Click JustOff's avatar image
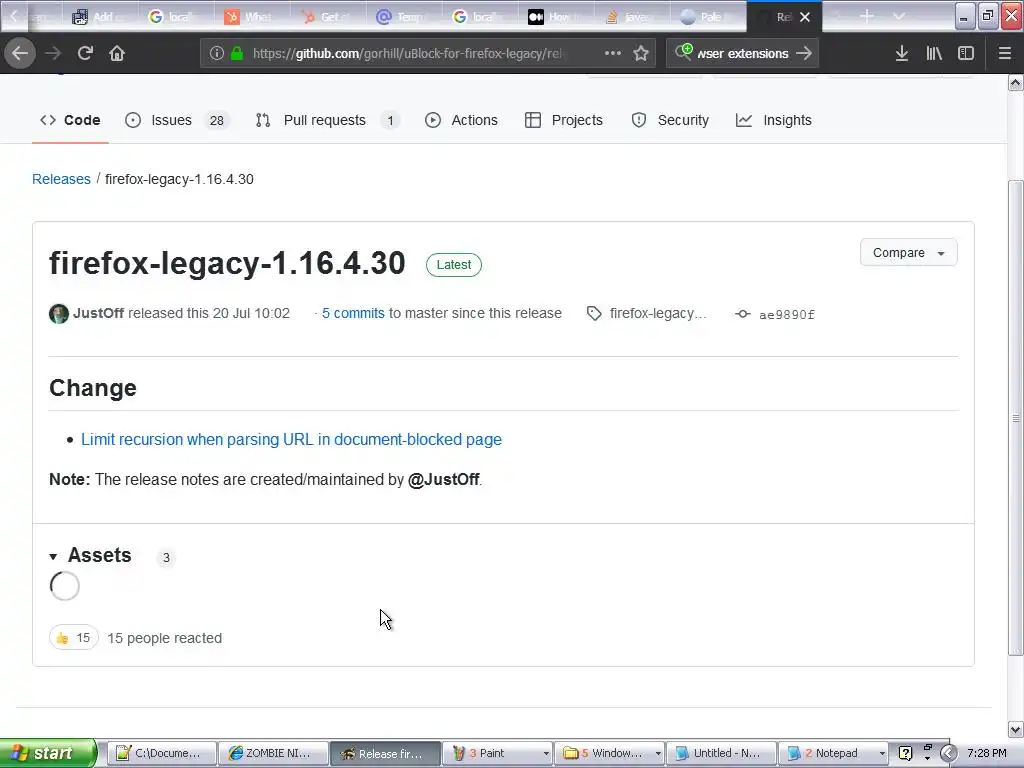This screenshot has height=768, width=1024. [x=59, y=313]
